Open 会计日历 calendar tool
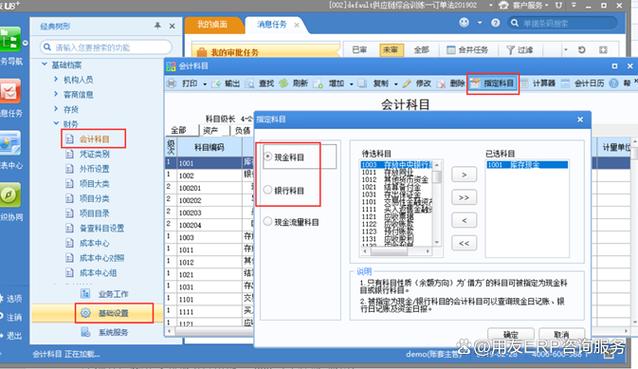638x369 pixels. coord(583,83)
